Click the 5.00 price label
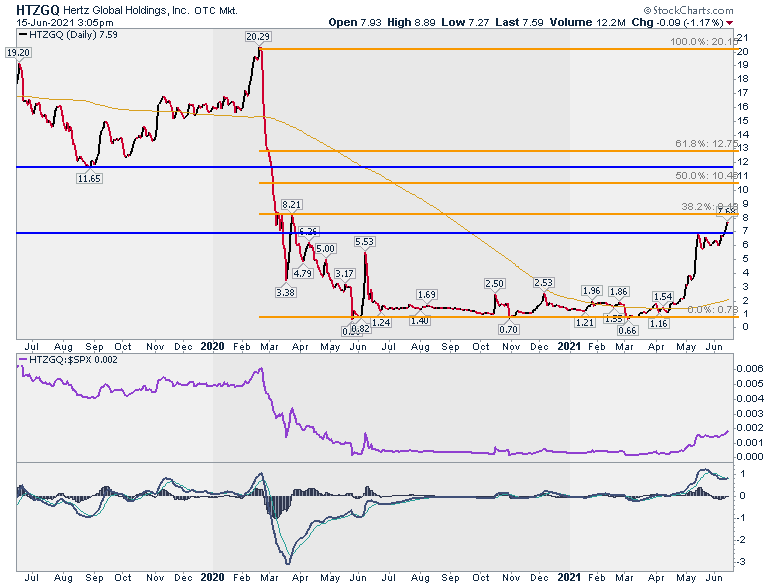This screenshot has height=586, width=780. coord(326,249)
